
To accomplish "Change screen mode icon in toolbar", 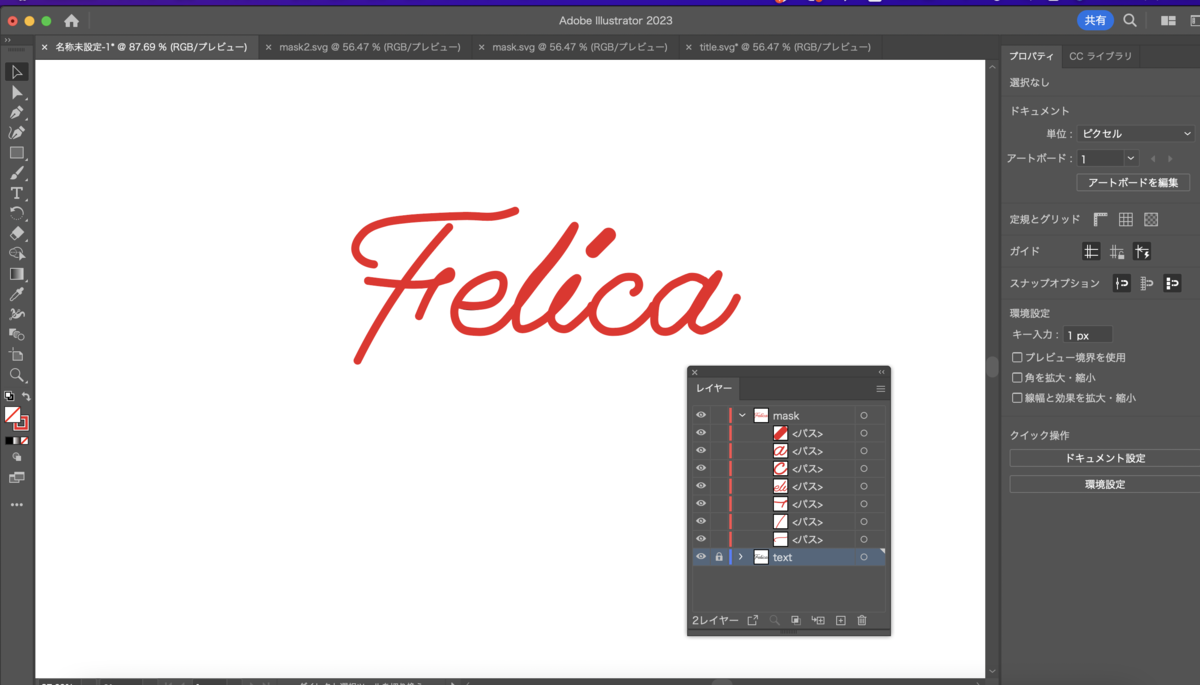I will click(x=17, y=478).
